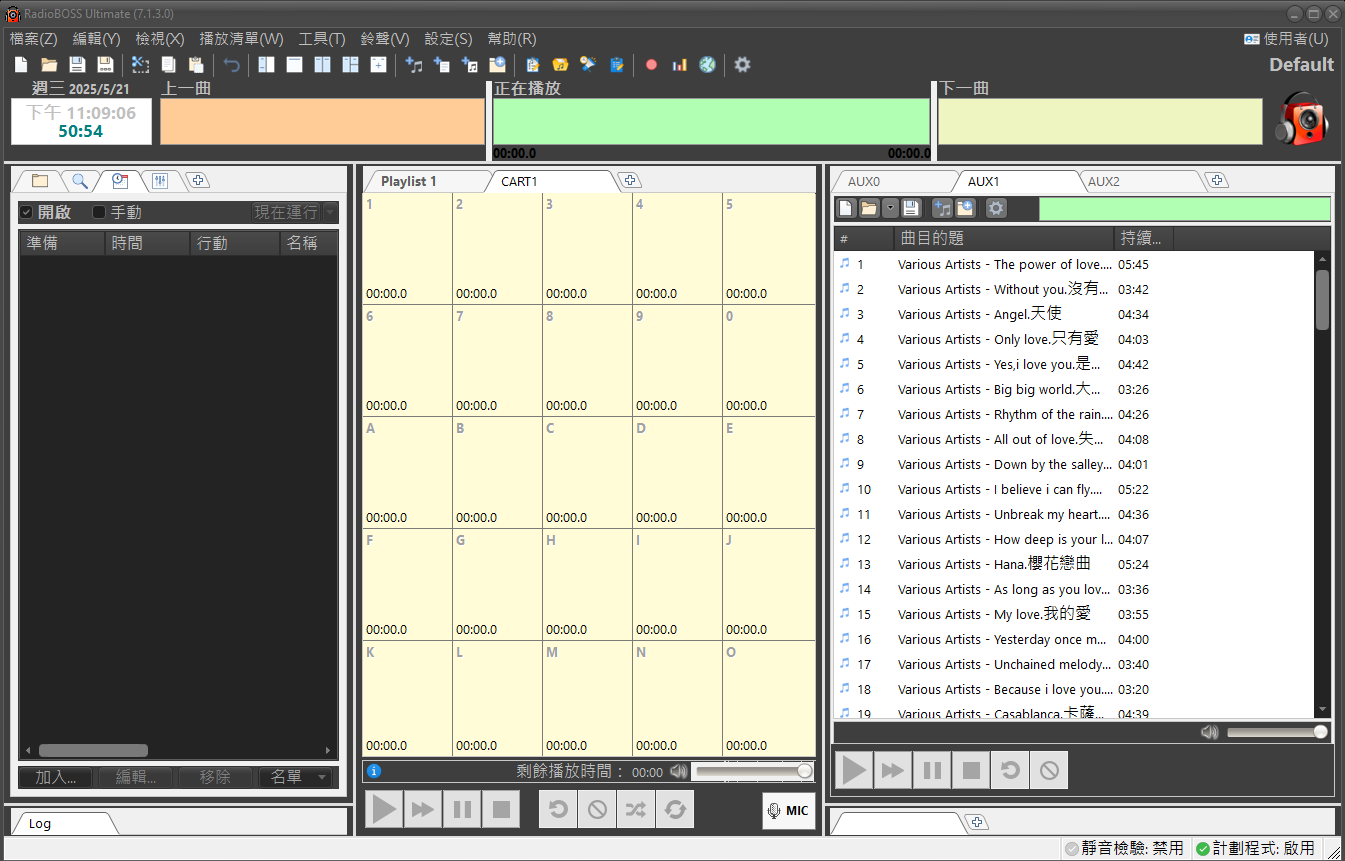Image resolution: width=1345 pixels, height=861 pixels.
Task: Add a new tab next to AUX2
Action: pyautogui.click(x=1216, y=181)
